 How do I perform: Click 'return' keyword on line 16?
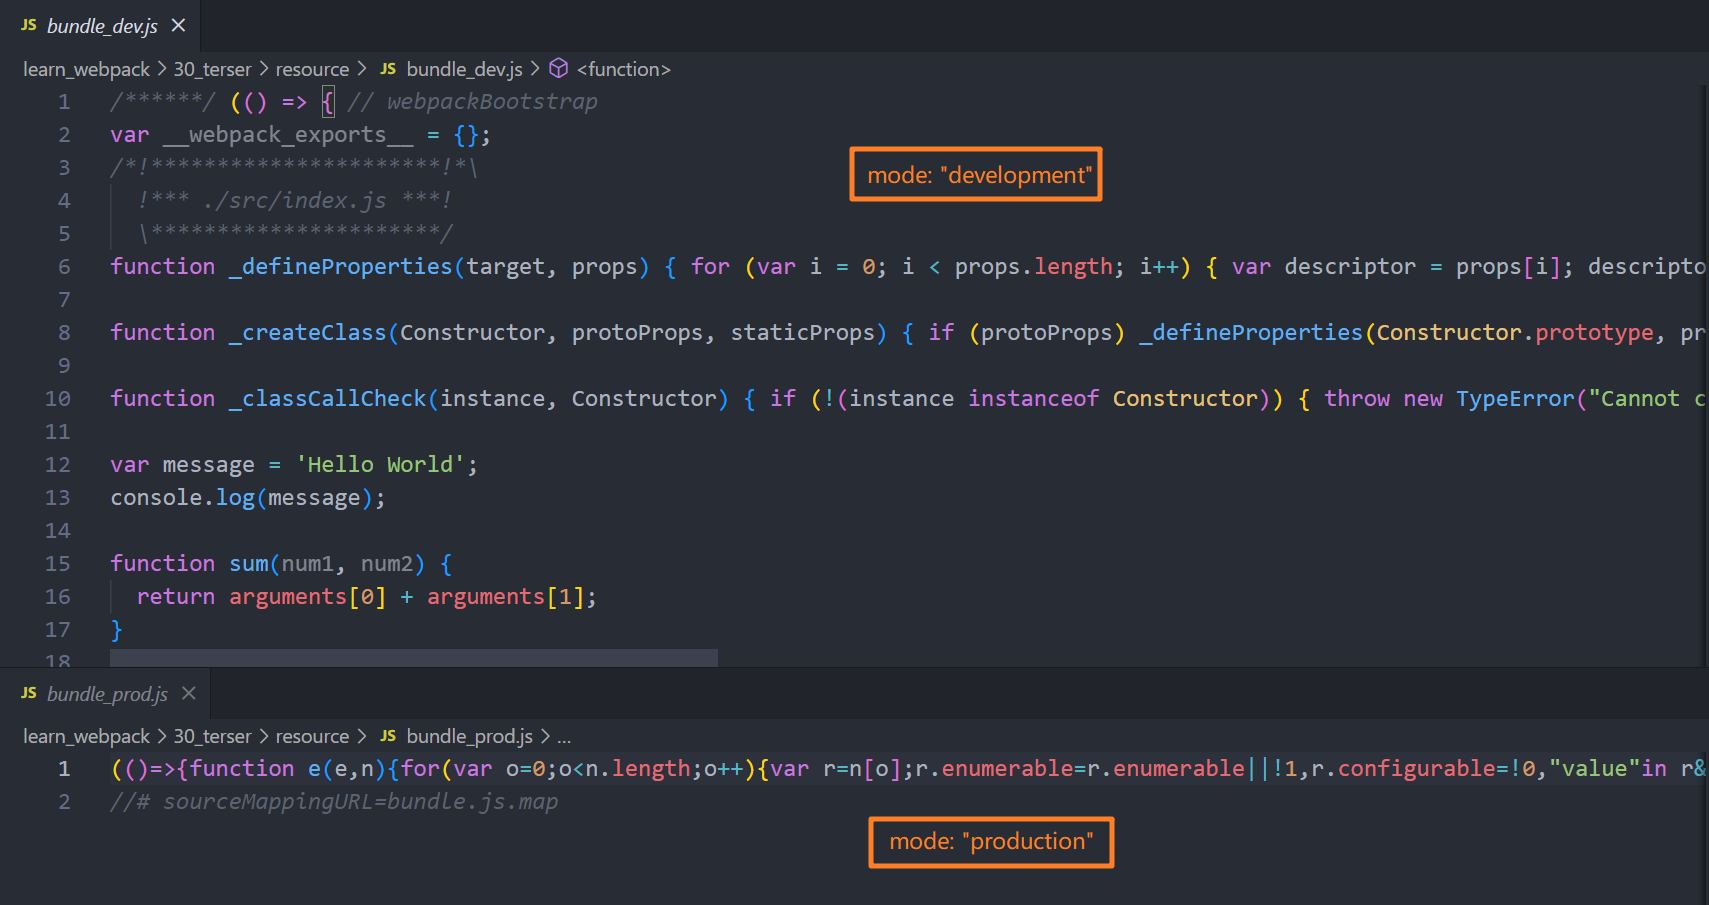pos(176,597)
